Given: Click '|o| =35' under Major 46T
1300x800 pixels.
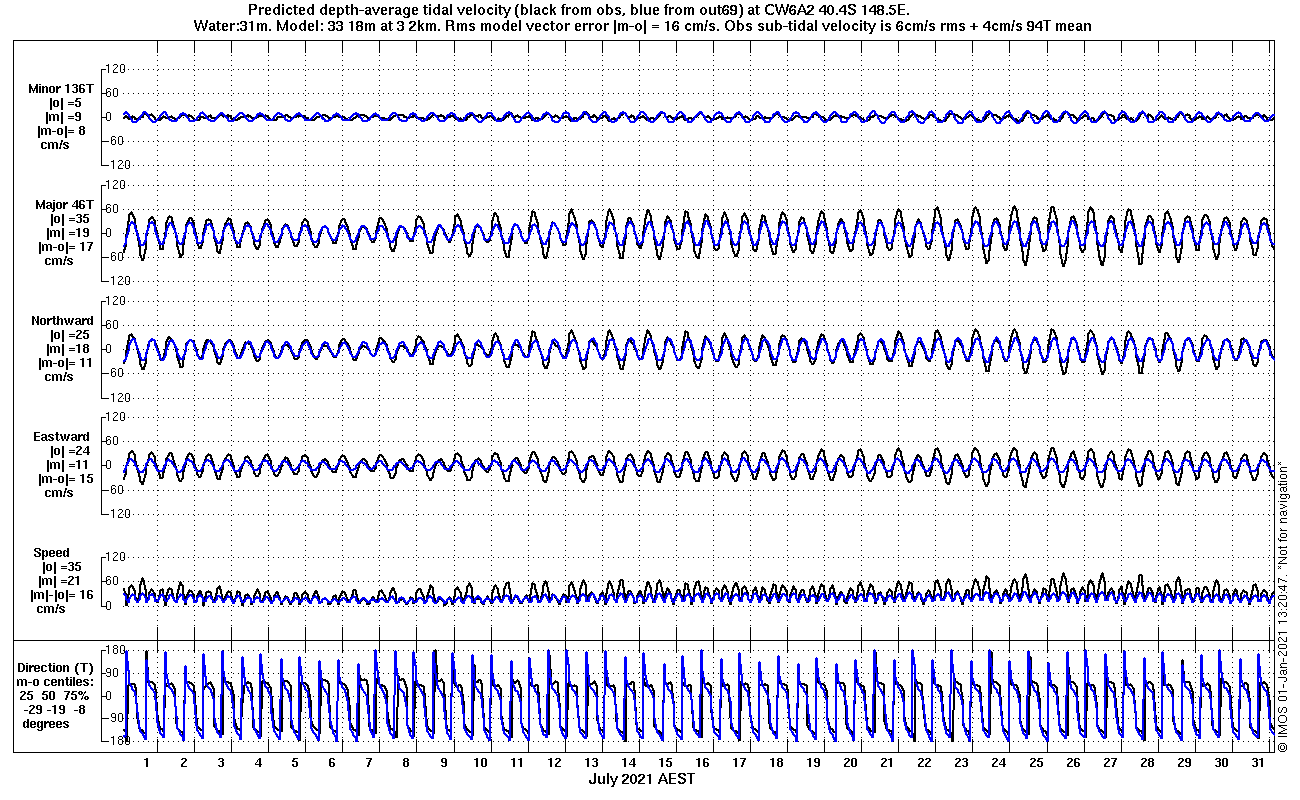Looking at the screenshot, I should click(70, 219).
